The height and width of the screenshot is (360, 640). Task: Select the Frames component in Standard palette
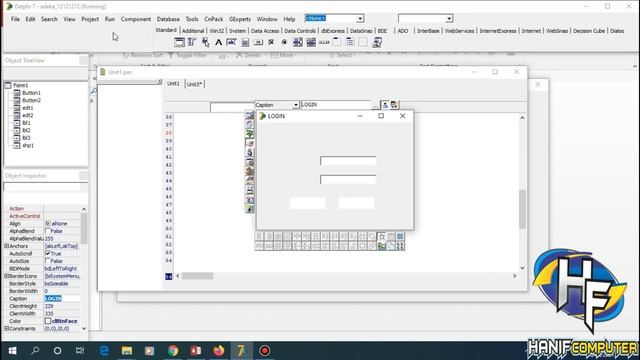pyautogui.click(x=179, y=42)
